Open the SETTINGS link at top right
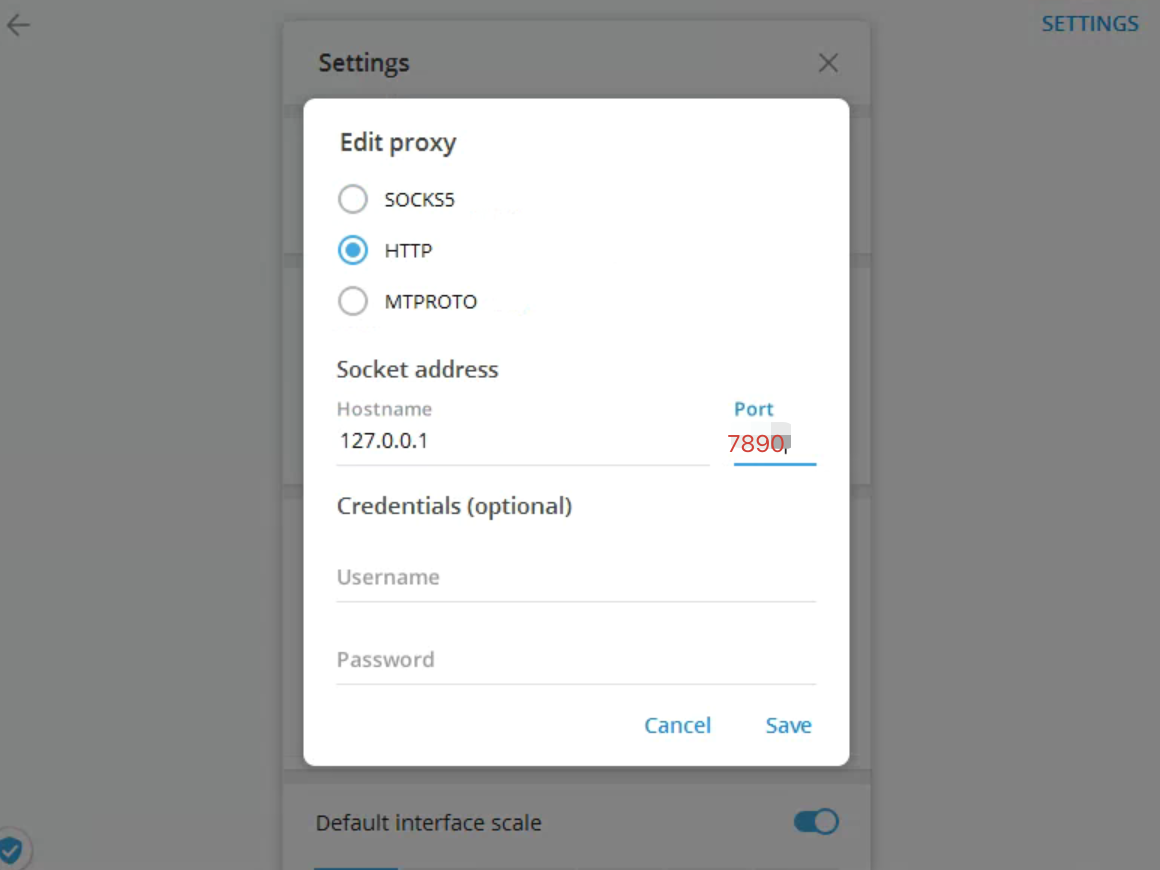This screenshot has width=1160, height=870. [x=1090, y=24]
